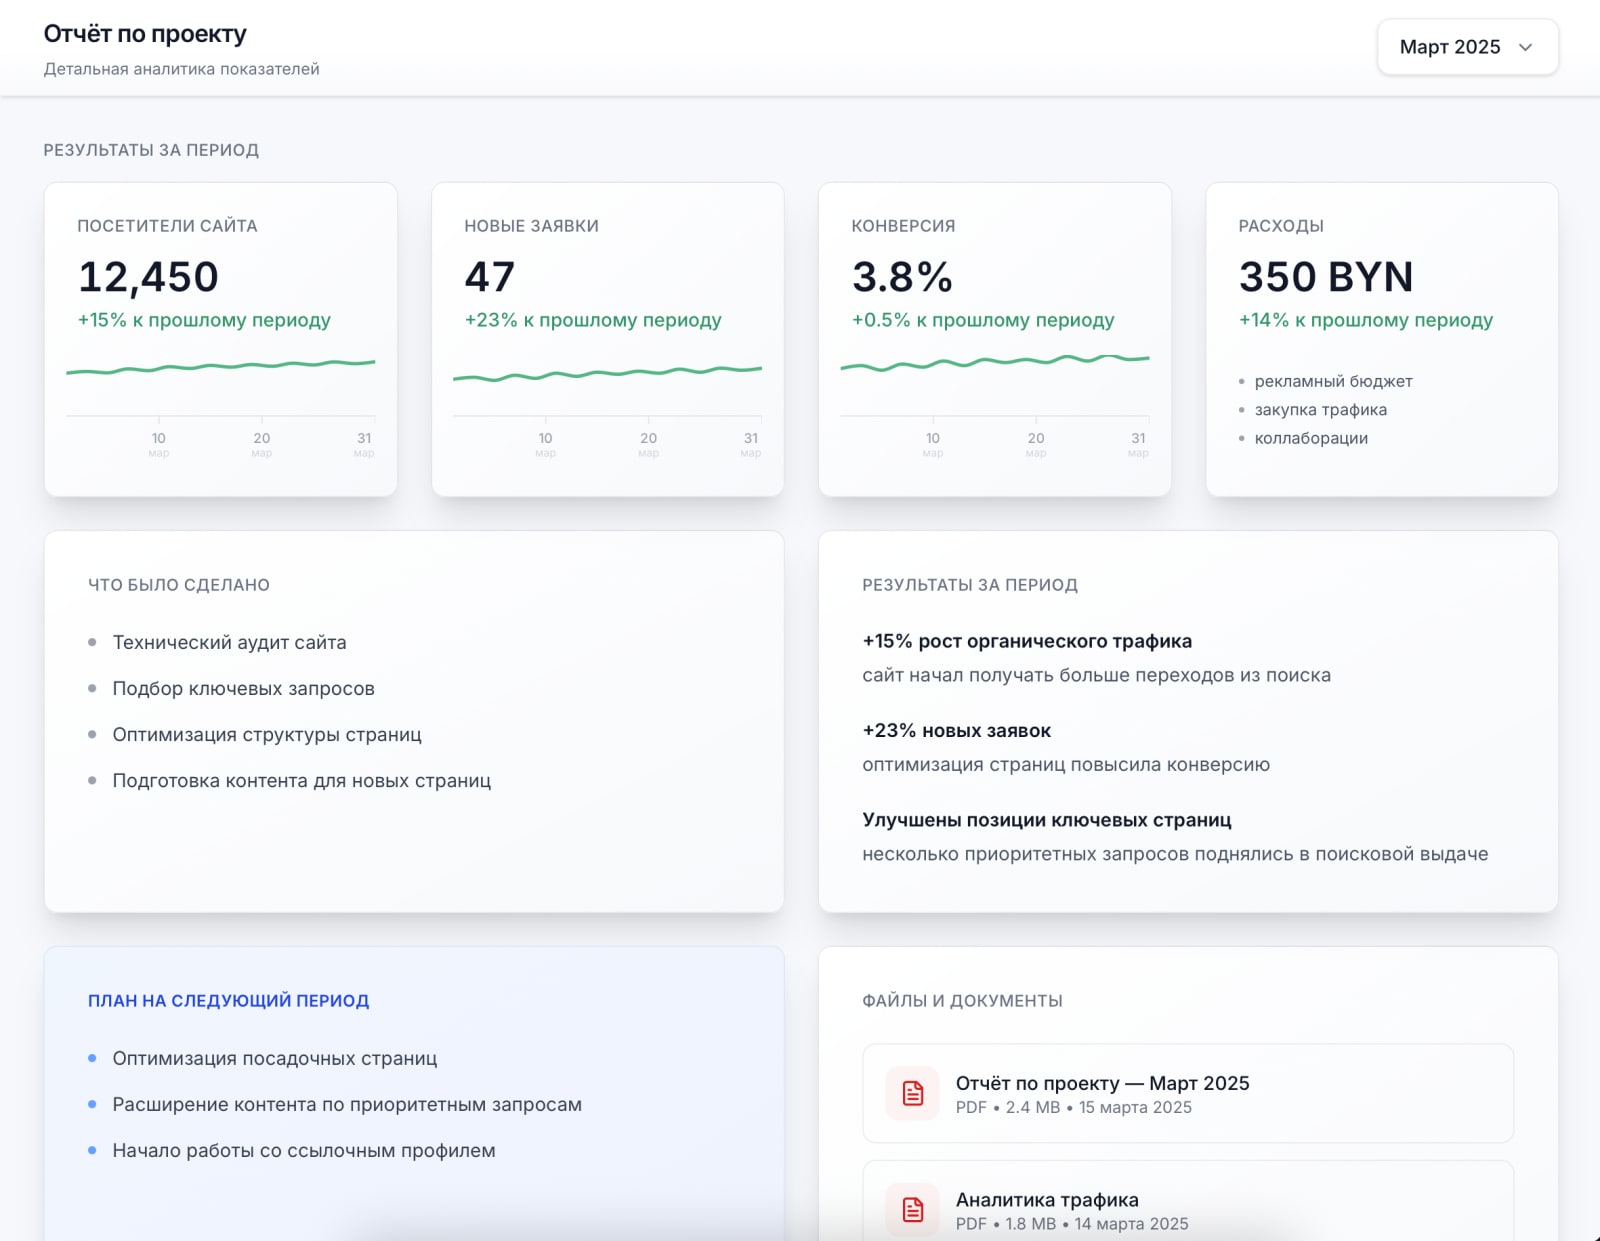Click the Конверсия trend chart
Image resolution: width=1600 pixels, height=1241 pixels.
click(x=995, y=362)
